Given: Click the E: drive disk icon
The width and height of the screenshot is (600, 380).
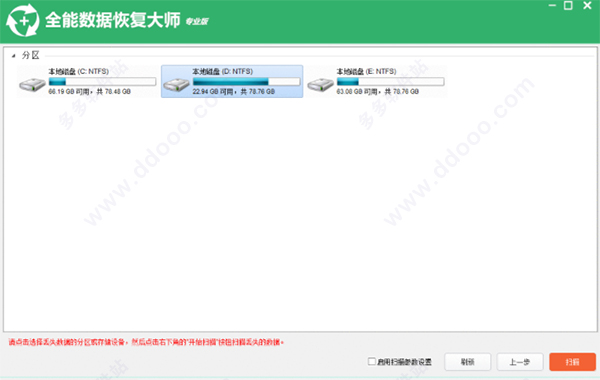Looking at the screenshot, I should pyautogui.click(x=320, y=84).
